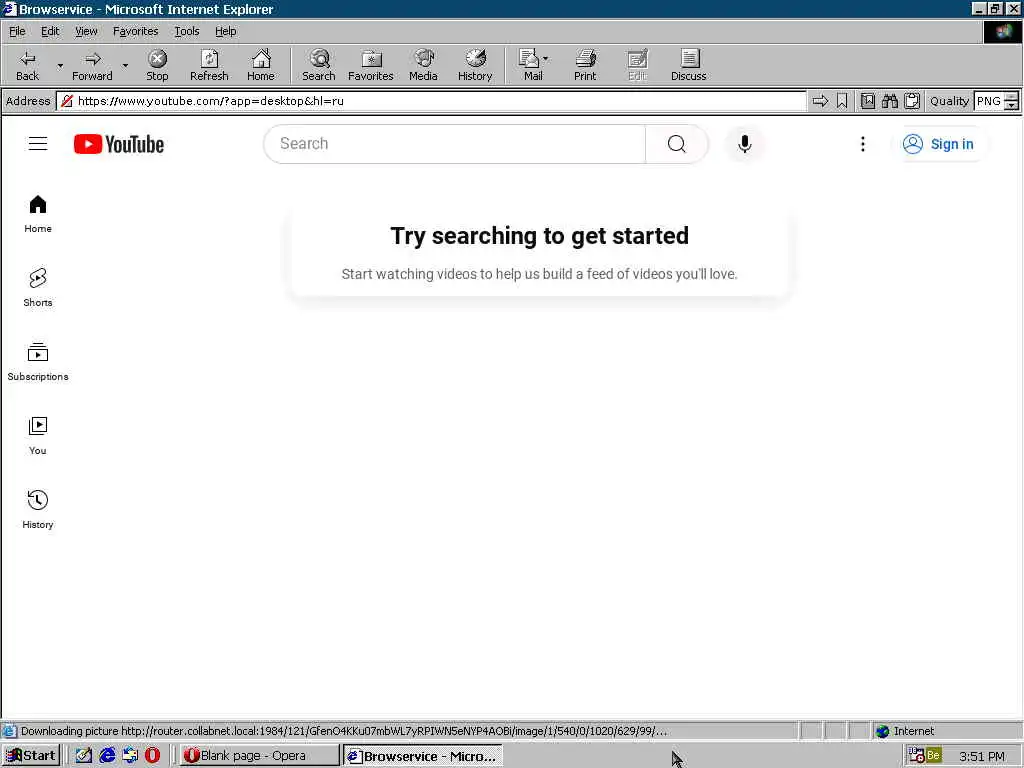1024x768 pixels.
Task: Click the Back toolbar button
Action: tap(27, 65)
